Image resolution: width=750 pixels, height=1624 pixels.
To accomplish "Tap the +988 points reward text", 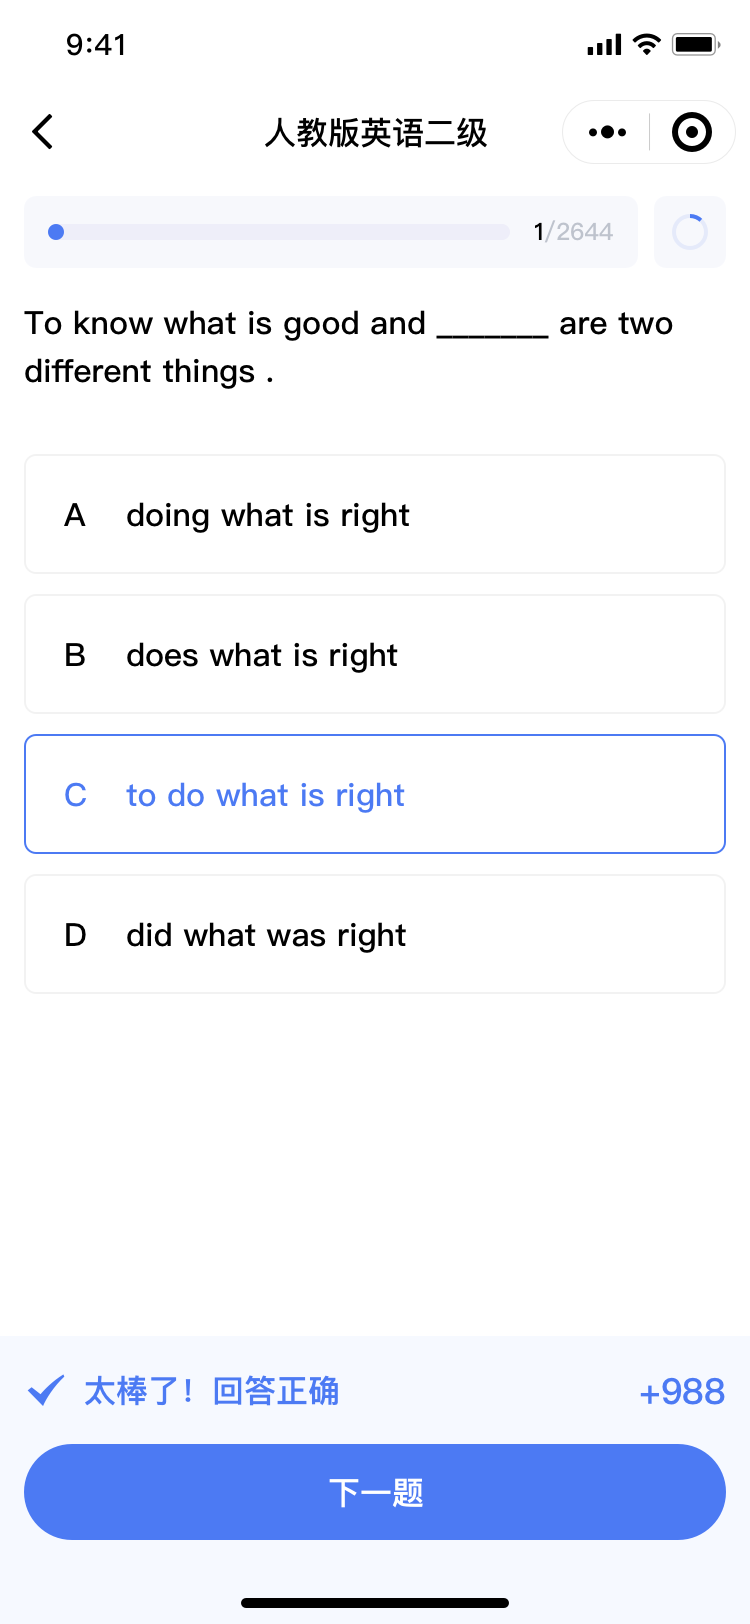I will [682, 1391].
